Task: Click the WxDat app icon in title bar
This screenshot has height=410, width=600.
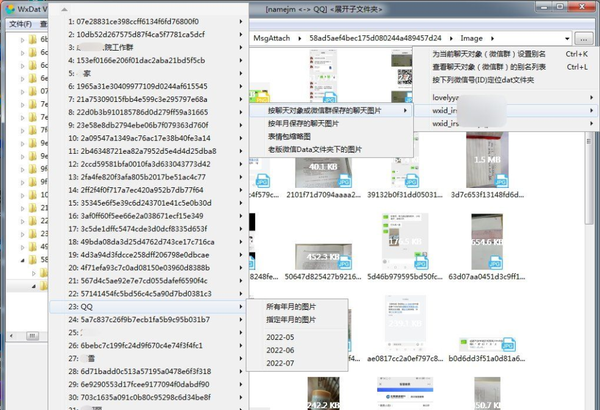Action: (10, 9)
